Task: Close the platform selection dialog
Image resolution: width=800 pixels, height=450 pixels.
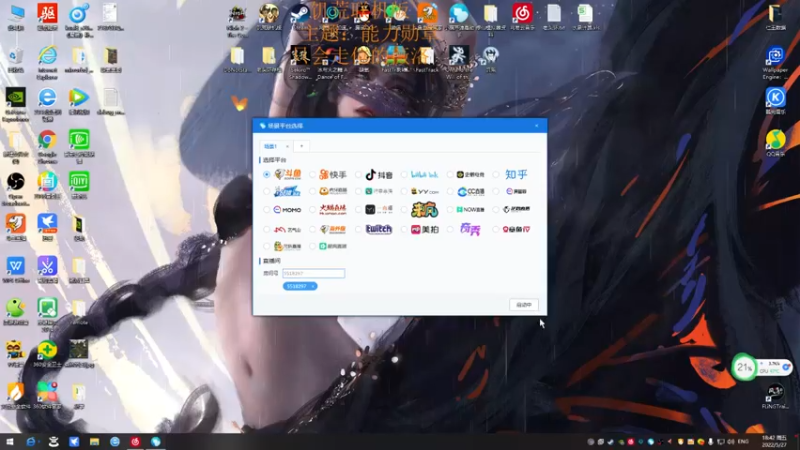Action: (x=537, y=126)
